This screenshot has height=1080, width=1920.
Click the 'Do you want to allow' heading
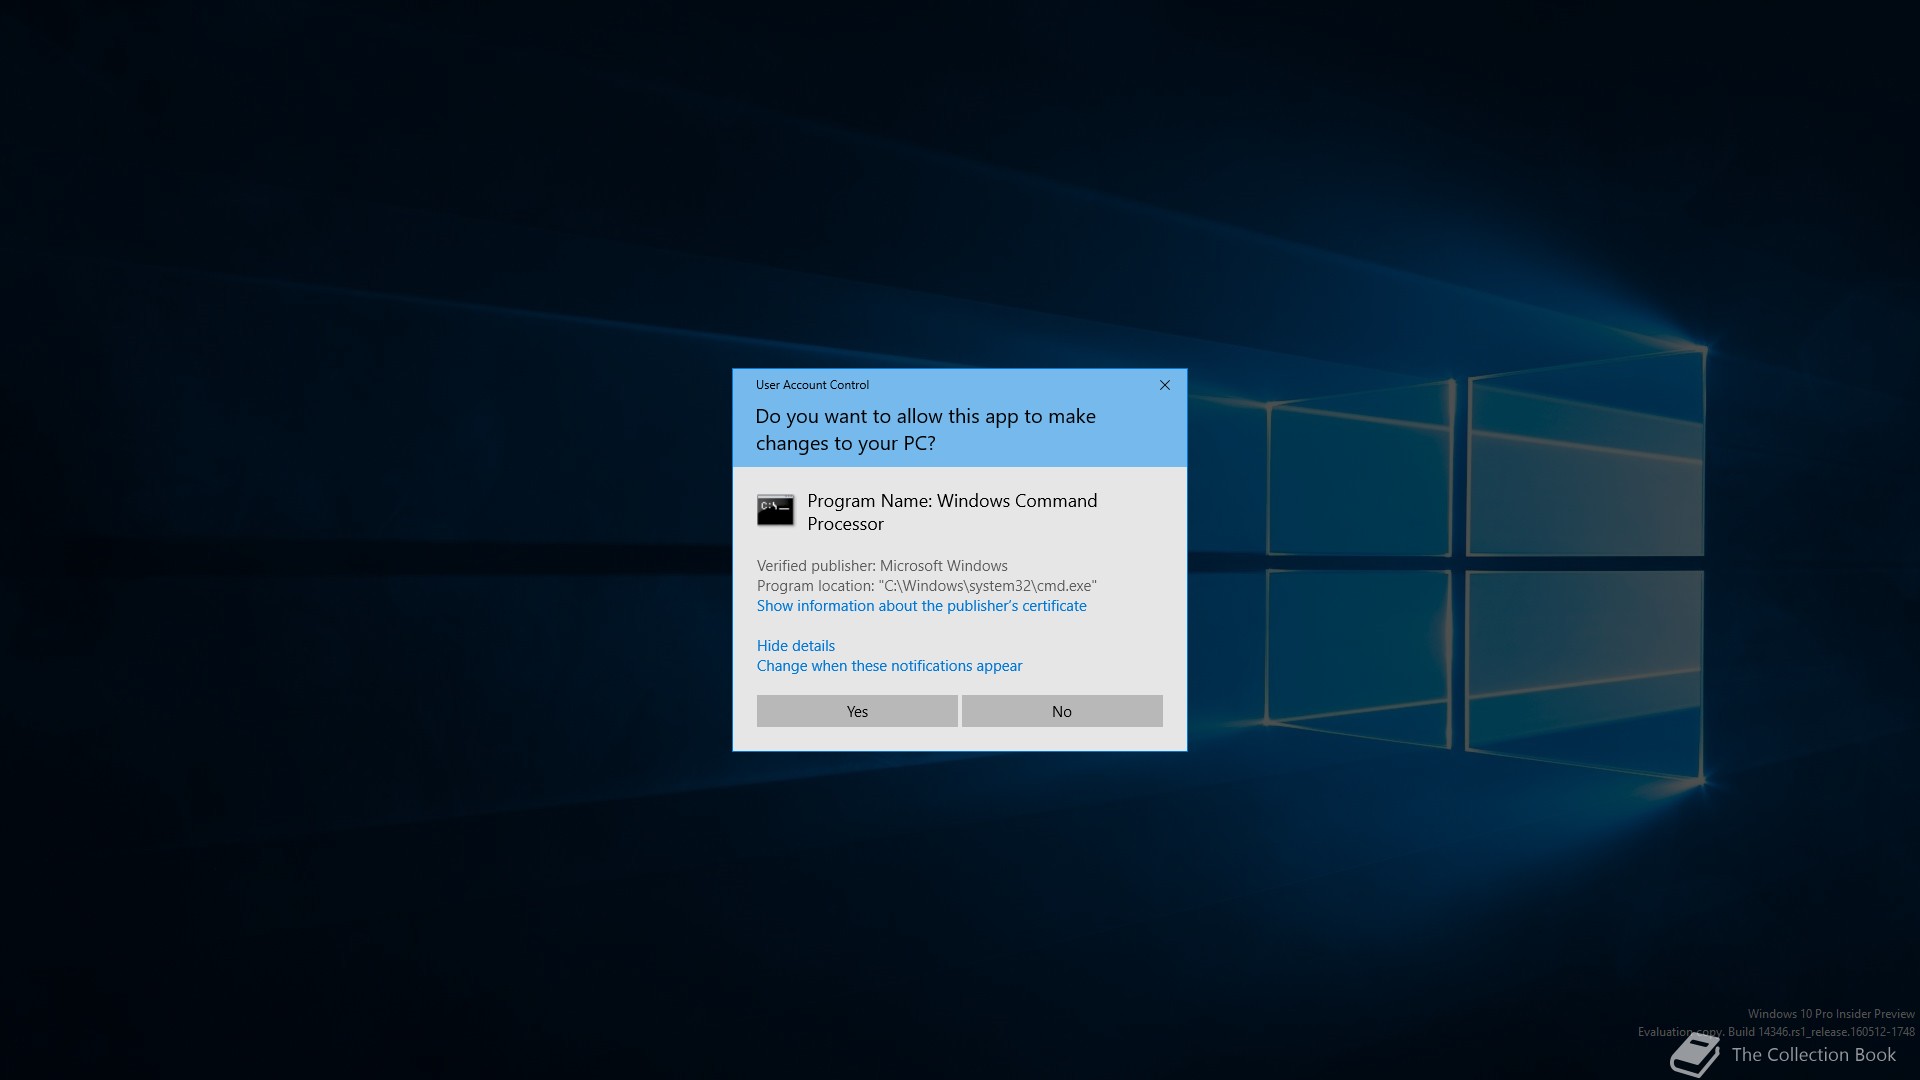pyautogui.click(x=926, y=430)
